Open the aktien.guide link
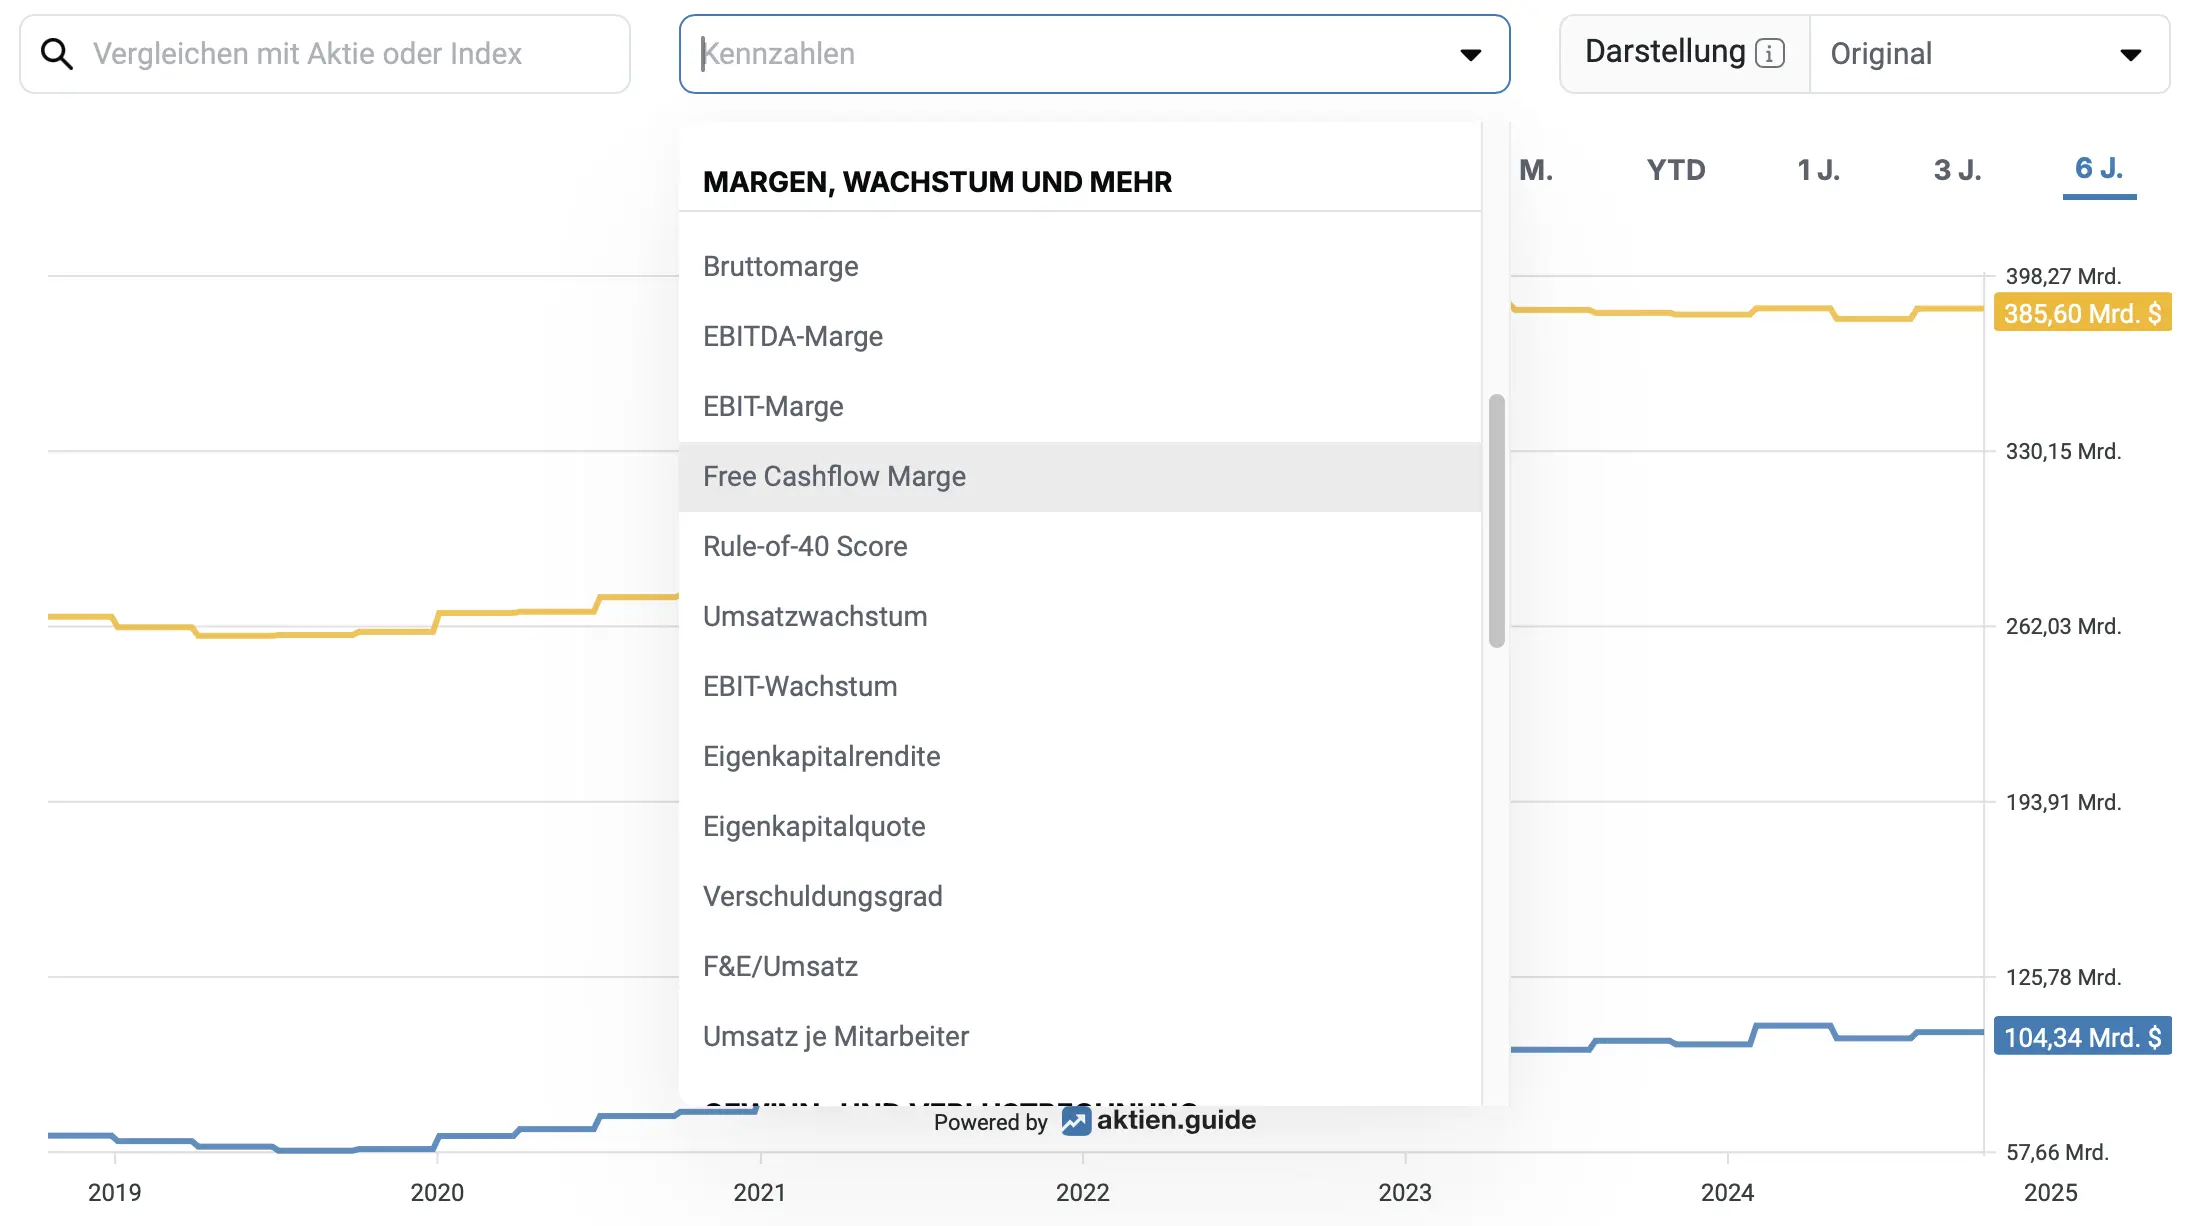 pos(1176,1120)
